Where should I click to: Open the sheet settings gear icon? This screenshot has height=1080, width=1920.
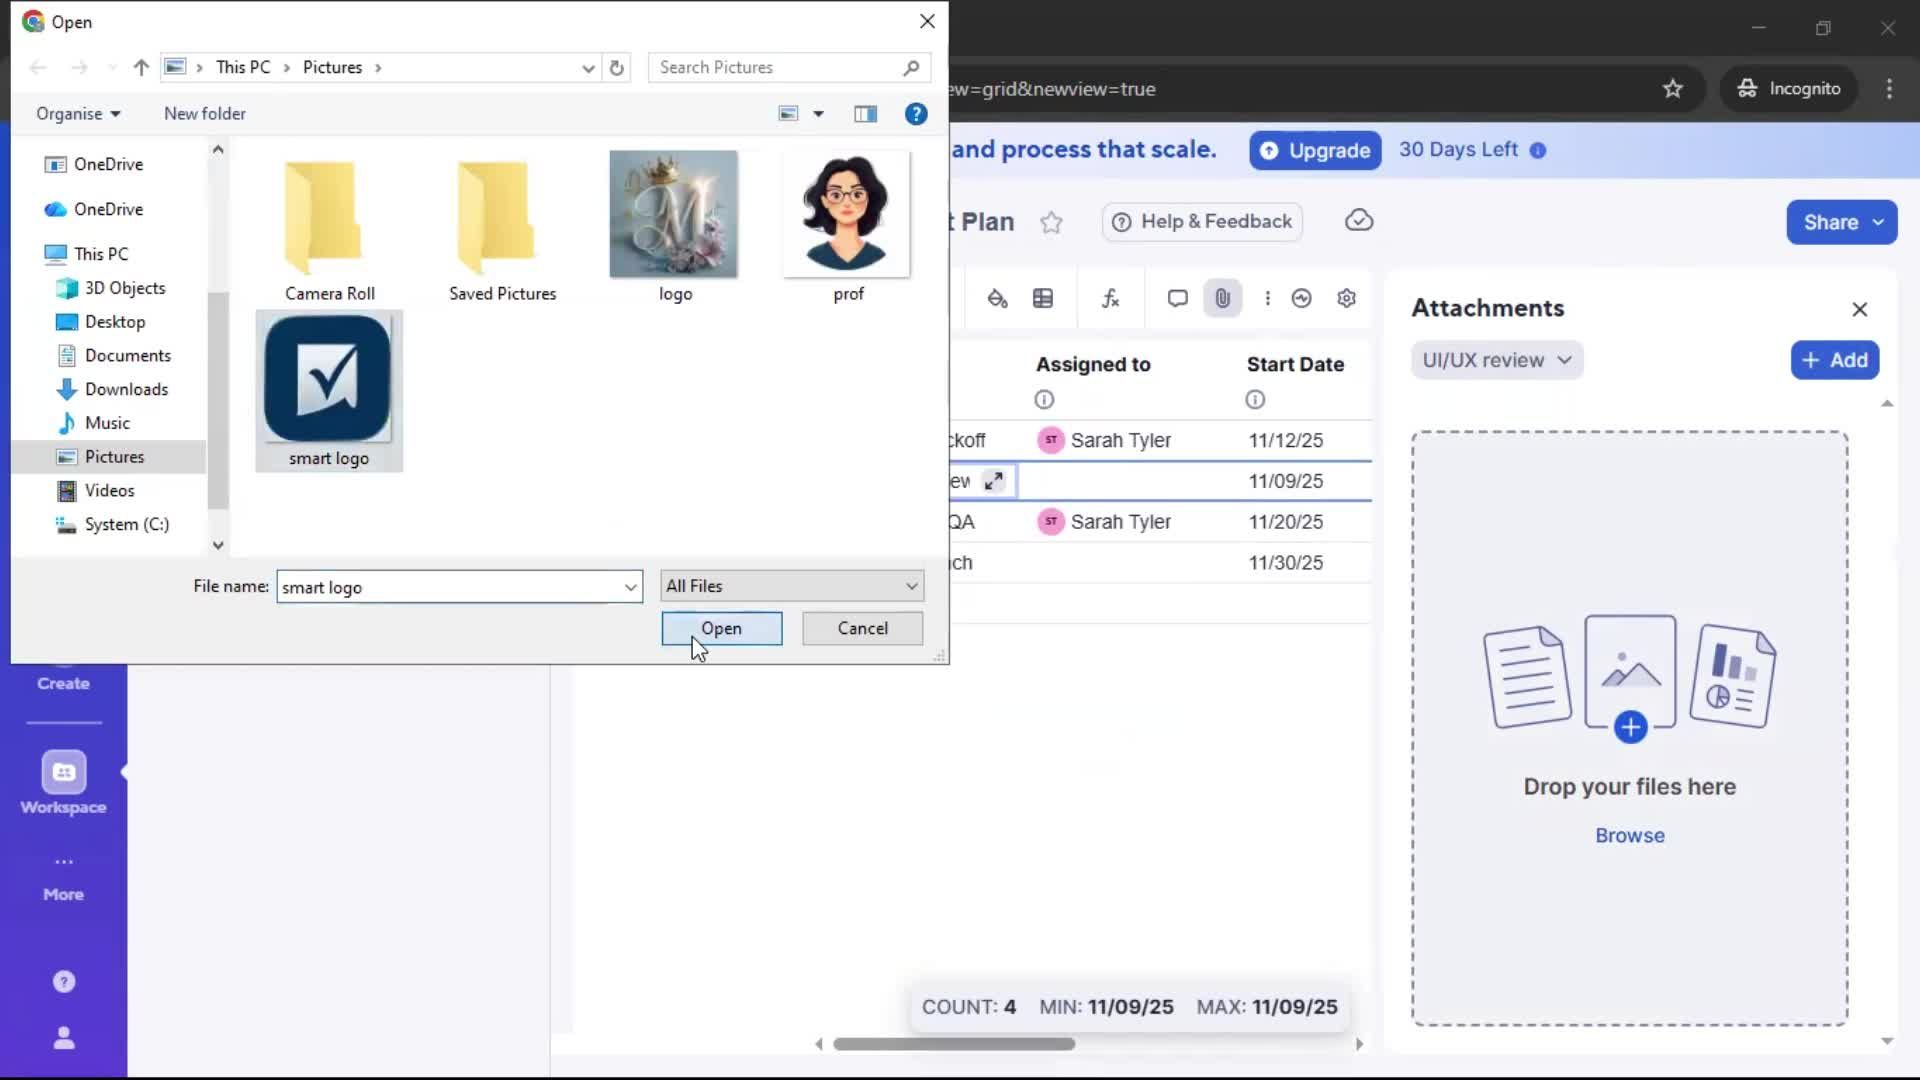point(1346,297)
